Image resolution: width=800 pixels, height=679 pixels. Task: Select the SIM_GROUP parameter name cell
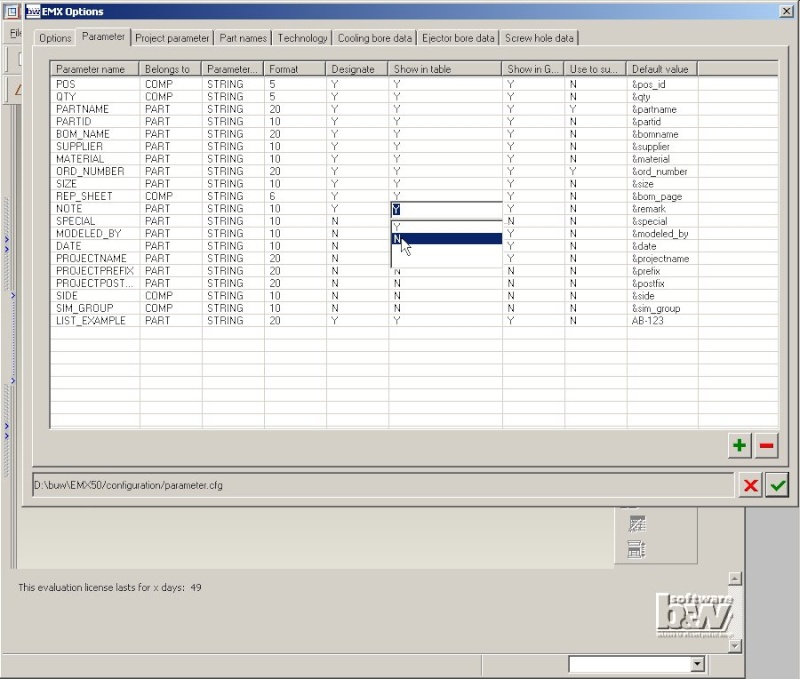(95, 308)
